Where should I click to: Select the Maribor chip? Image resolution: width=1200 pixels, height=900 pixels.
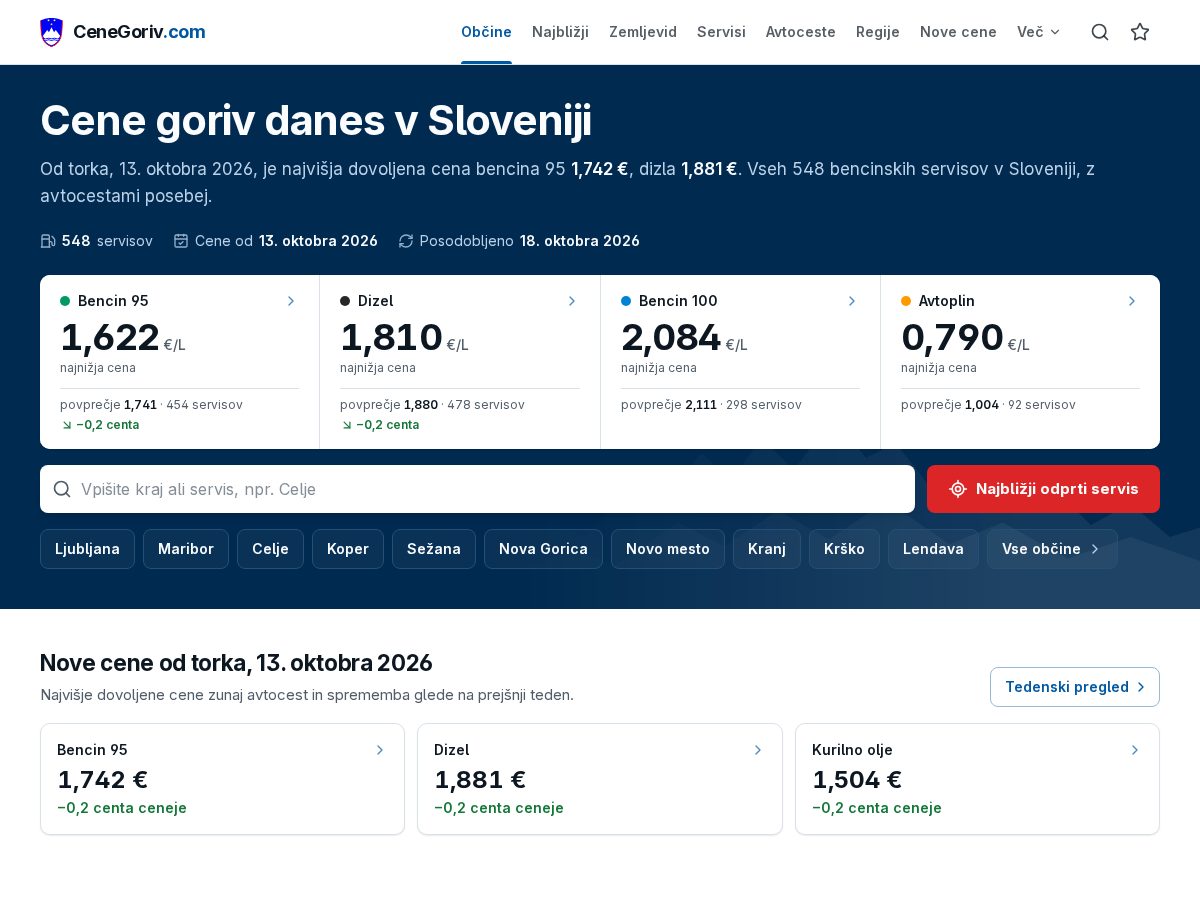tap(186, 549)
